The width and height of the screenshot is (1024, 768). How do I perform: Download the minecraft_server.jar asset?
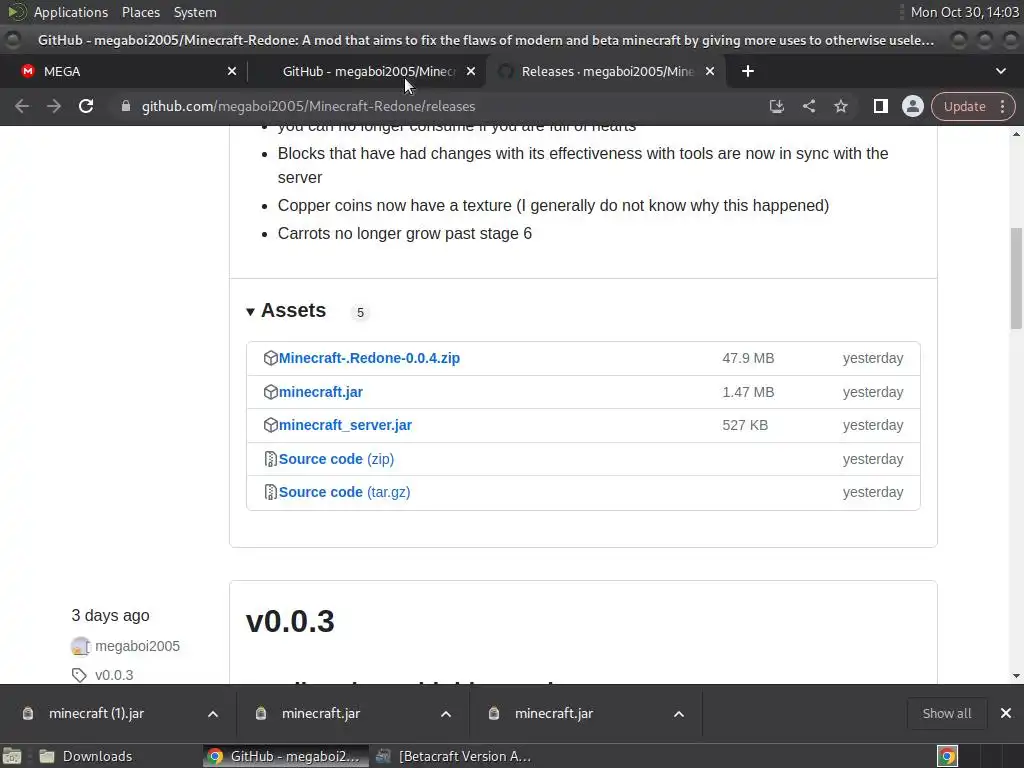[345, 425]
